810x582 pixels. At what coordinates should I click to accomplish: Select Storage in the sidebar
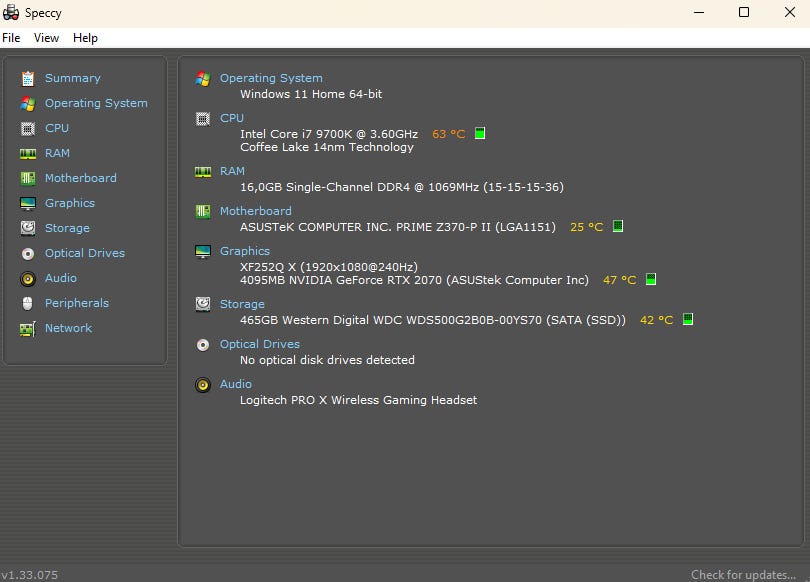[67, 228]
